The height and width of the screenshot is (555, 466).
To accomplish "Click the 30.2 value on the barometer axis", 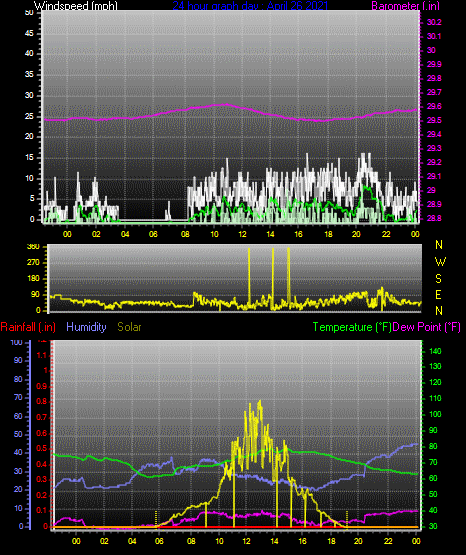I will (434, 22).
